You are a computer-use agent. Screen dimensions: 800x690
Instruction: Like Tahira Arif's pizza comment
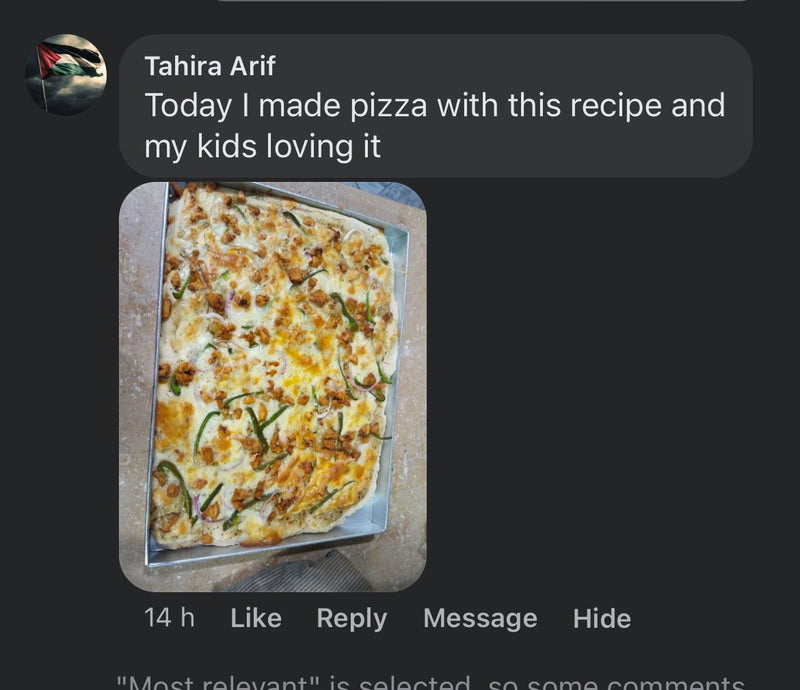click(x=256, y=619)
